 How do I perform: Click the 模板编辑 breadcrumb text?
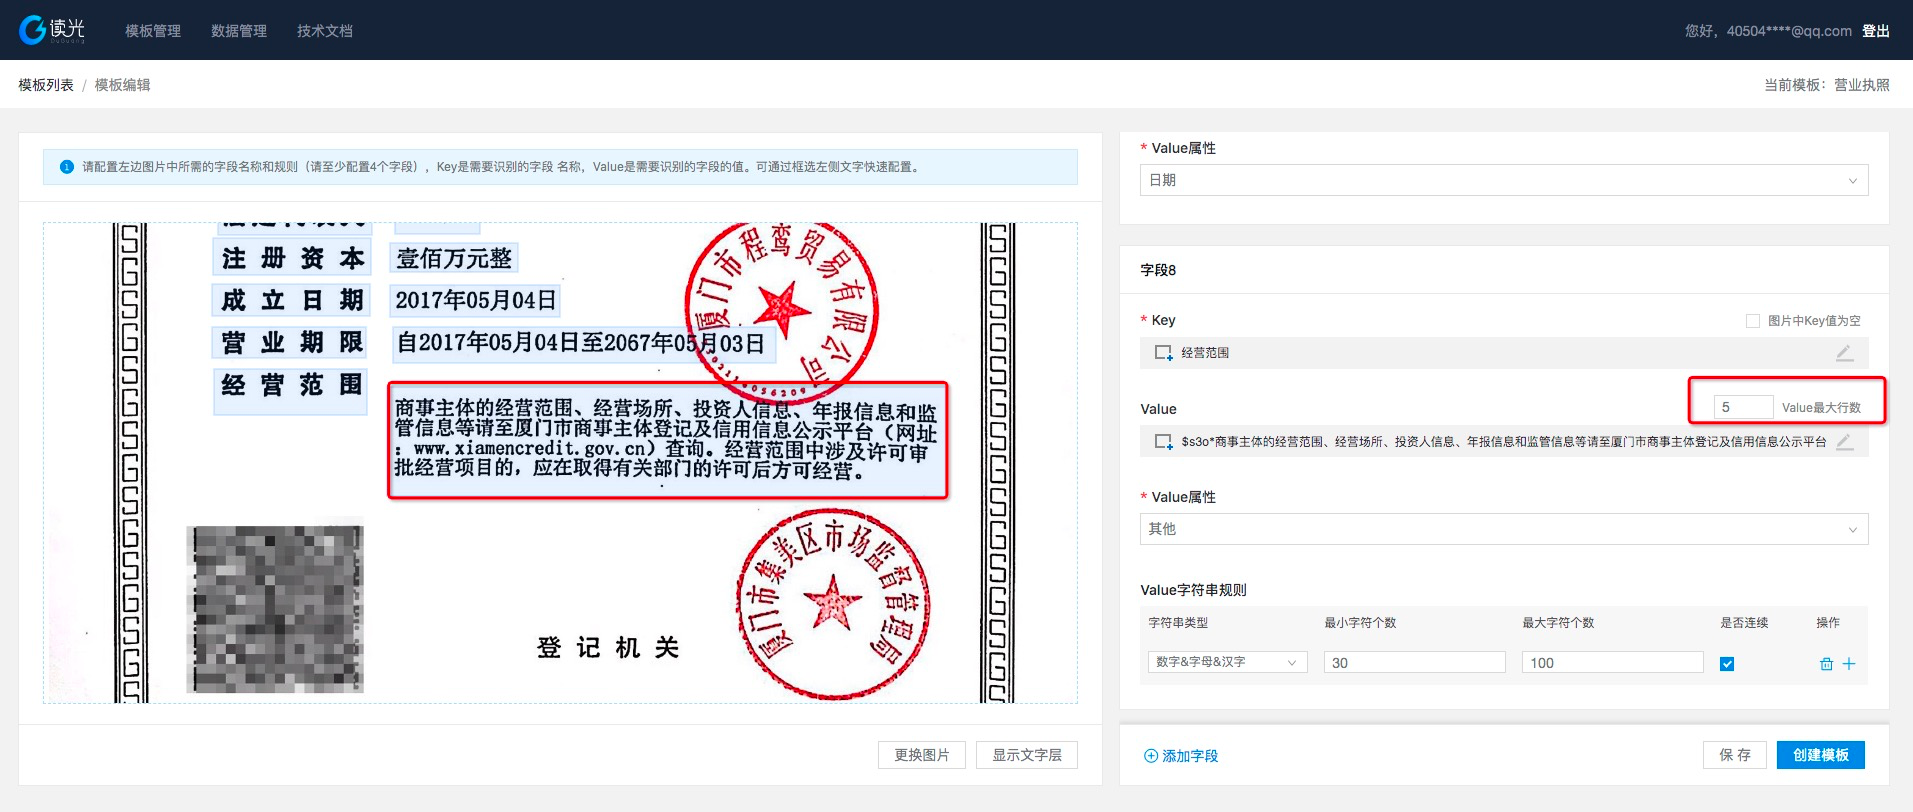click(x=123, y=85)
